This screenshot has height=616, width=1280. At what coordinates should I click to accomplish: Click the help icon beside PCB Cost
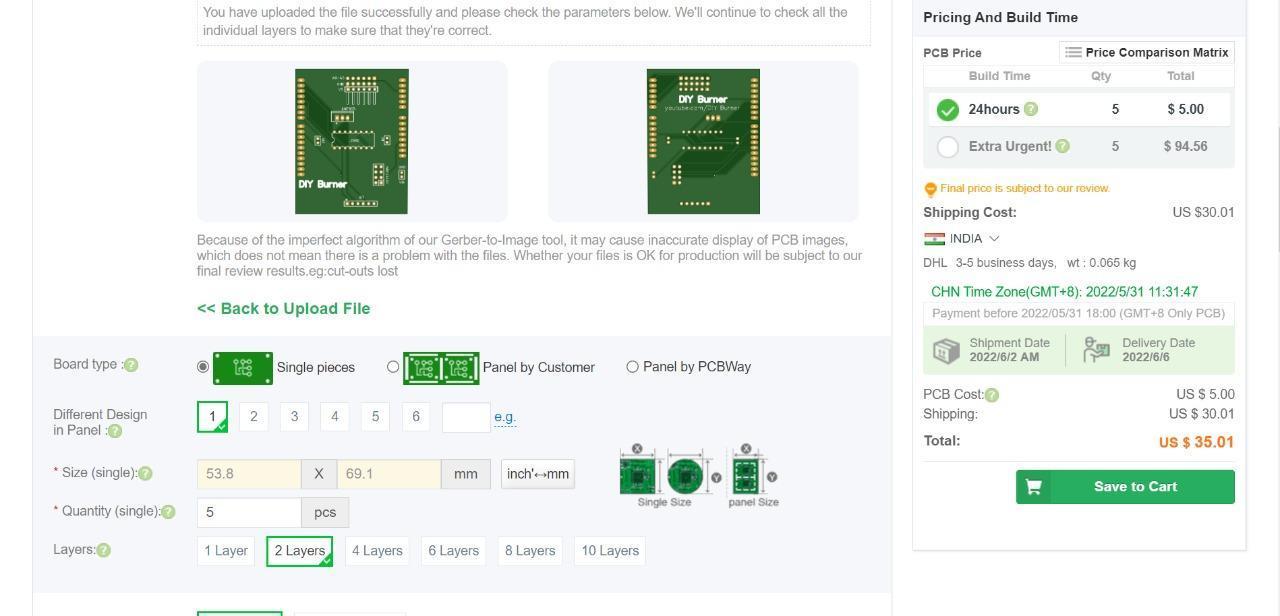[990, 394]
